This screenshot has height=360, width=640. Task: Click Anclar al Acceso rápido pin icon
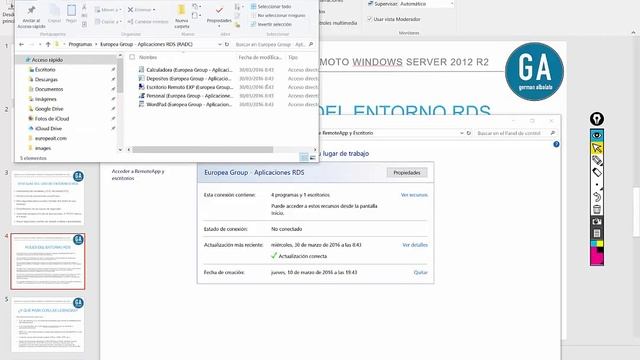31,10
